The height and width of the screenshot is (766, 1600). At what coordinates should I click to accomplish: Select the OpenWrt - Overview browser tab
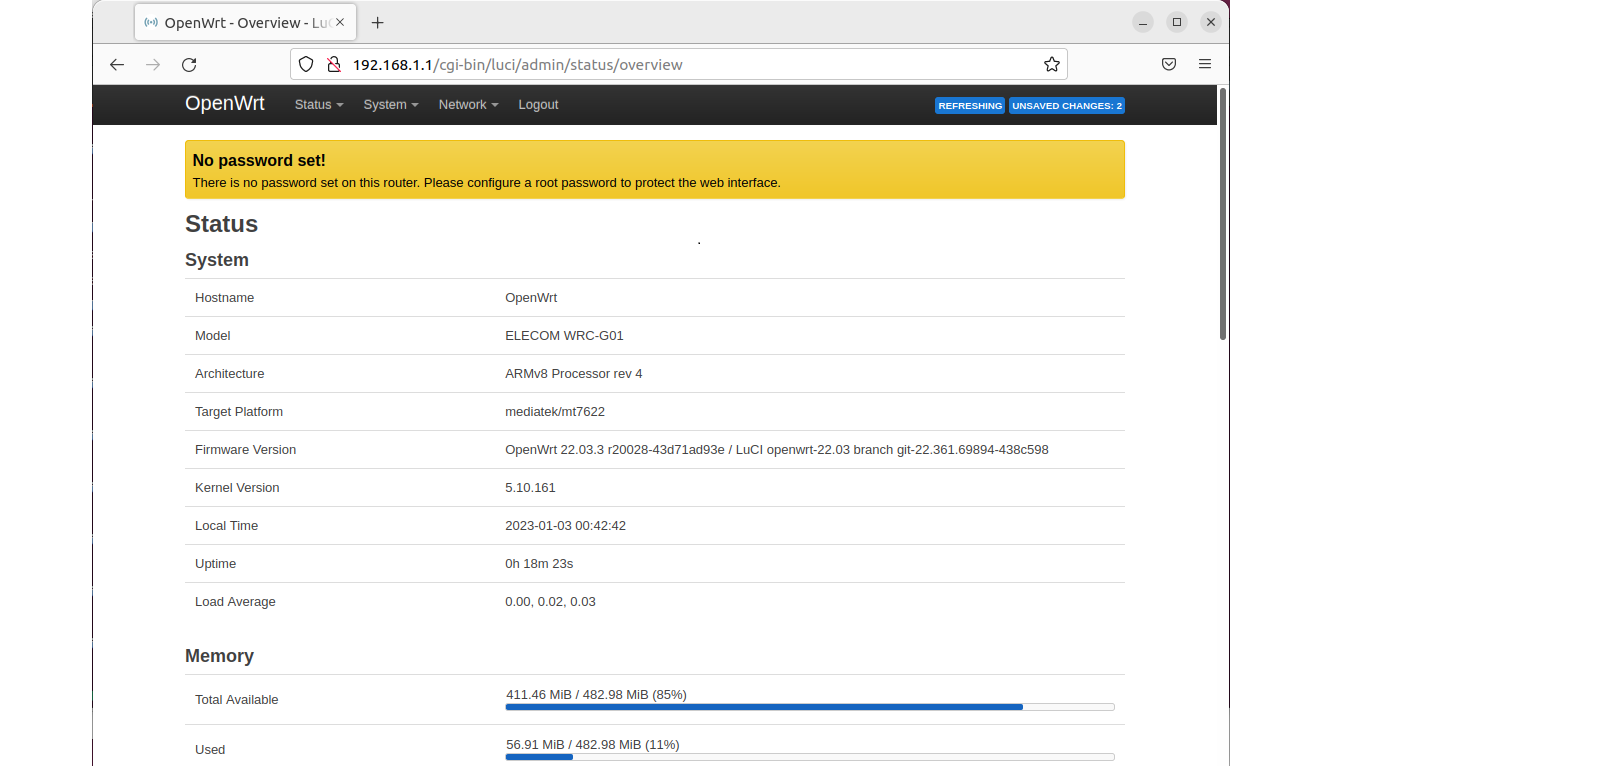coord(245,22)
